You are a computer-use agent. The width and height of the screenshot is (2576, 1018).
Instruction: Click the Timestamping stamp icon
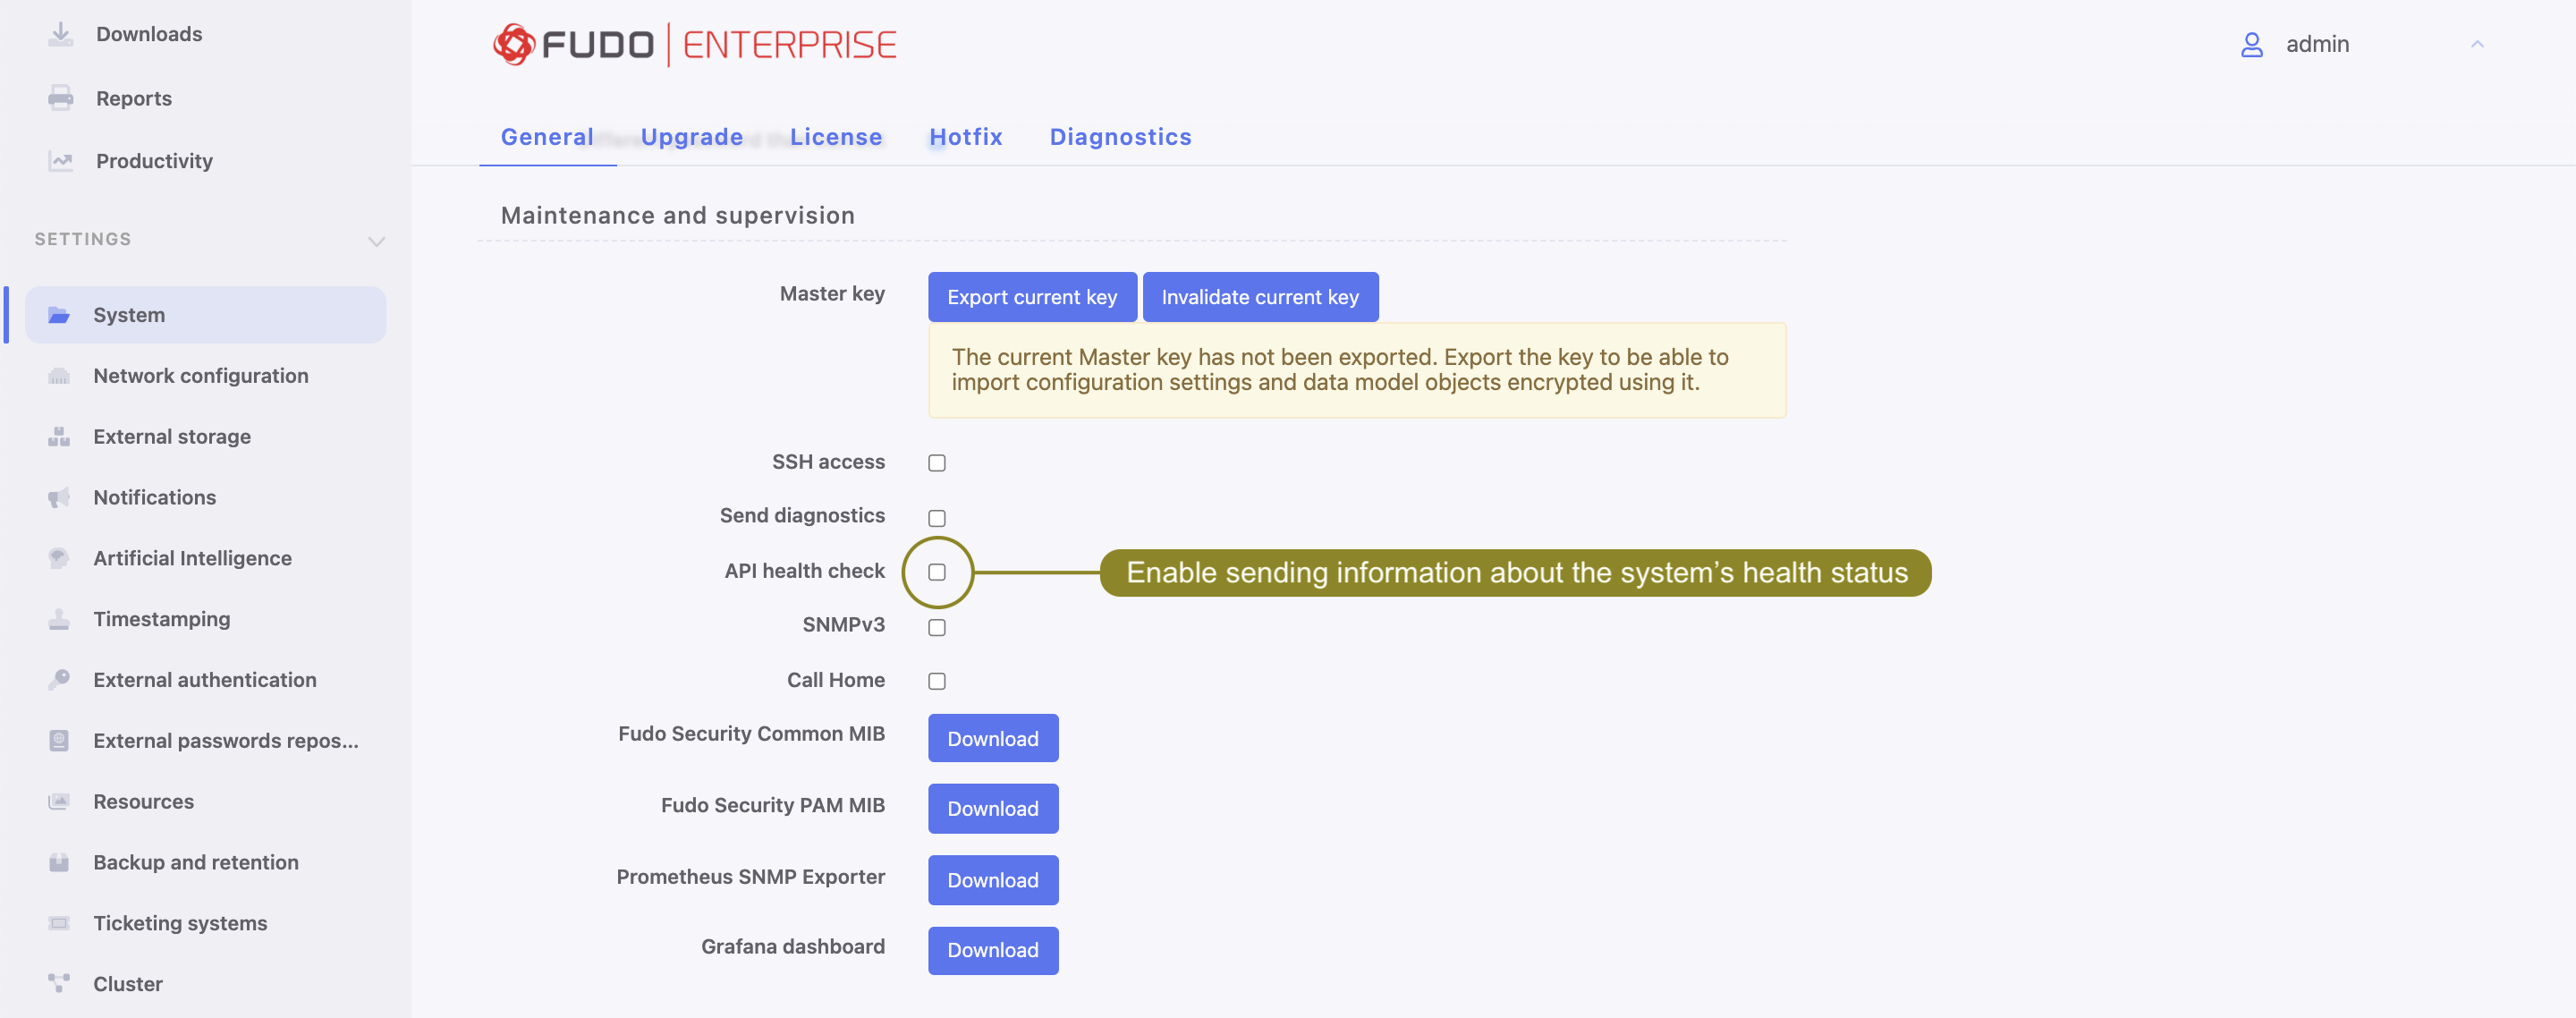point(58,619)
